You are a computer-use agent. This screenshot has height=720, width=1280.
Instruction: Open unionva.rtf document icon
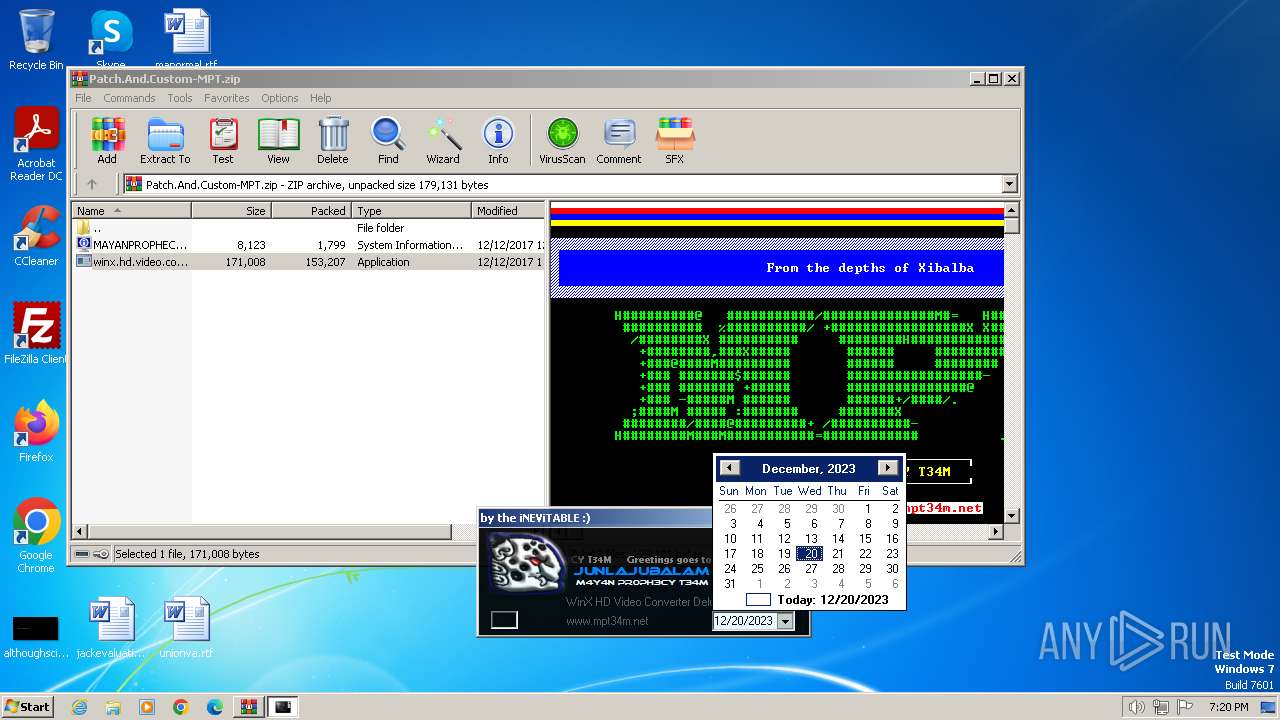(186, 627)
